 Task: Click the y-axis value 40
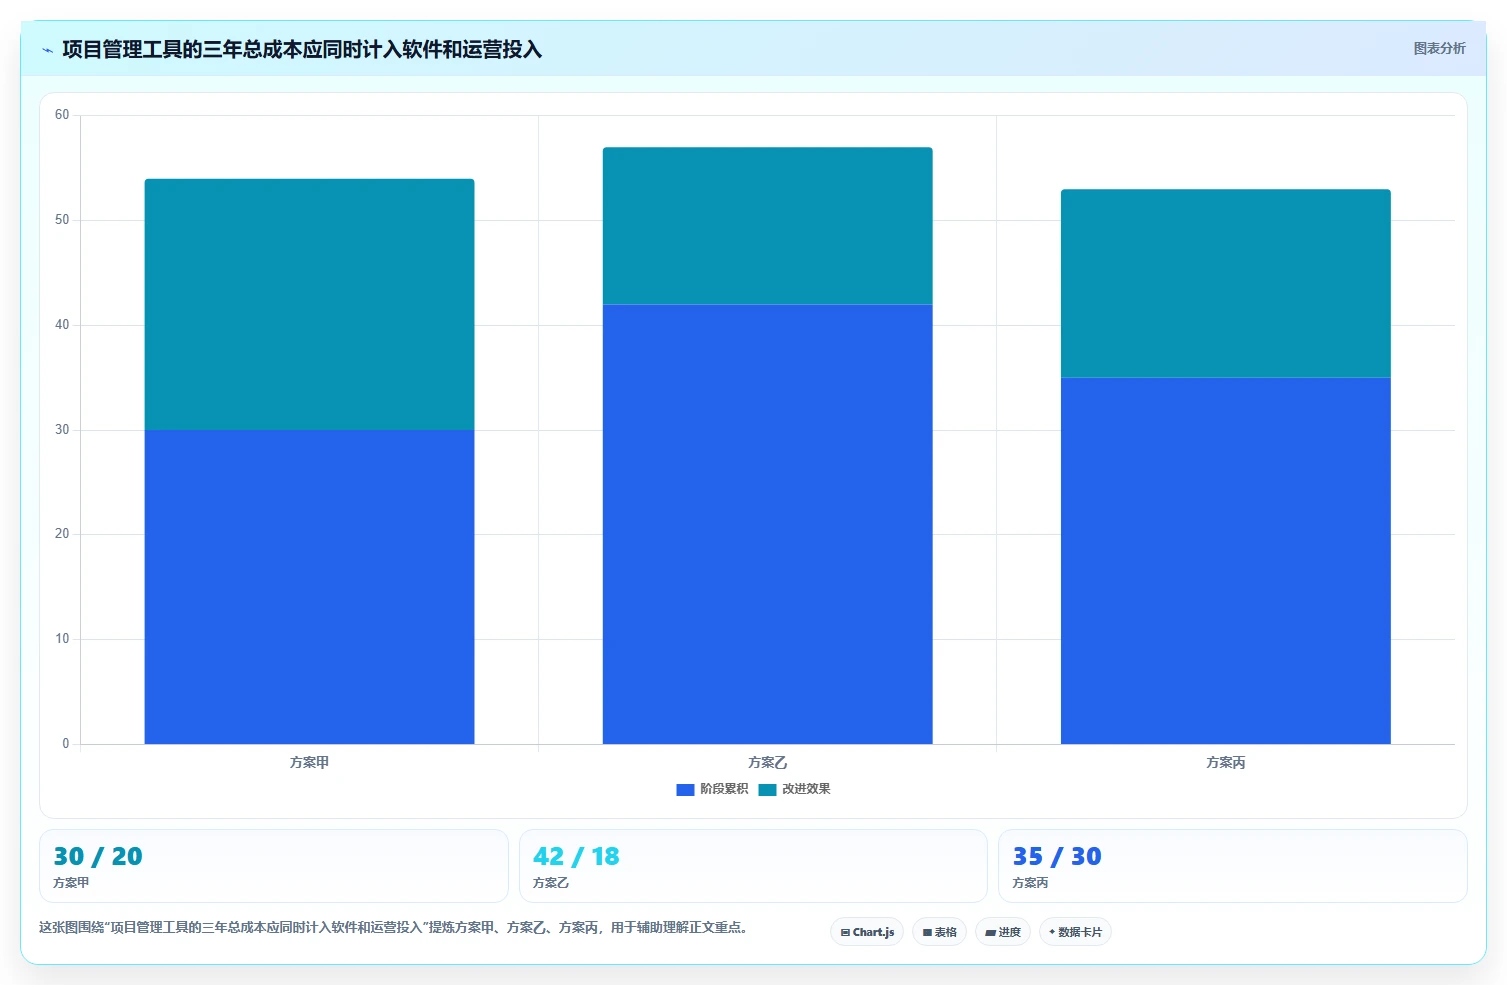point(62,325)
